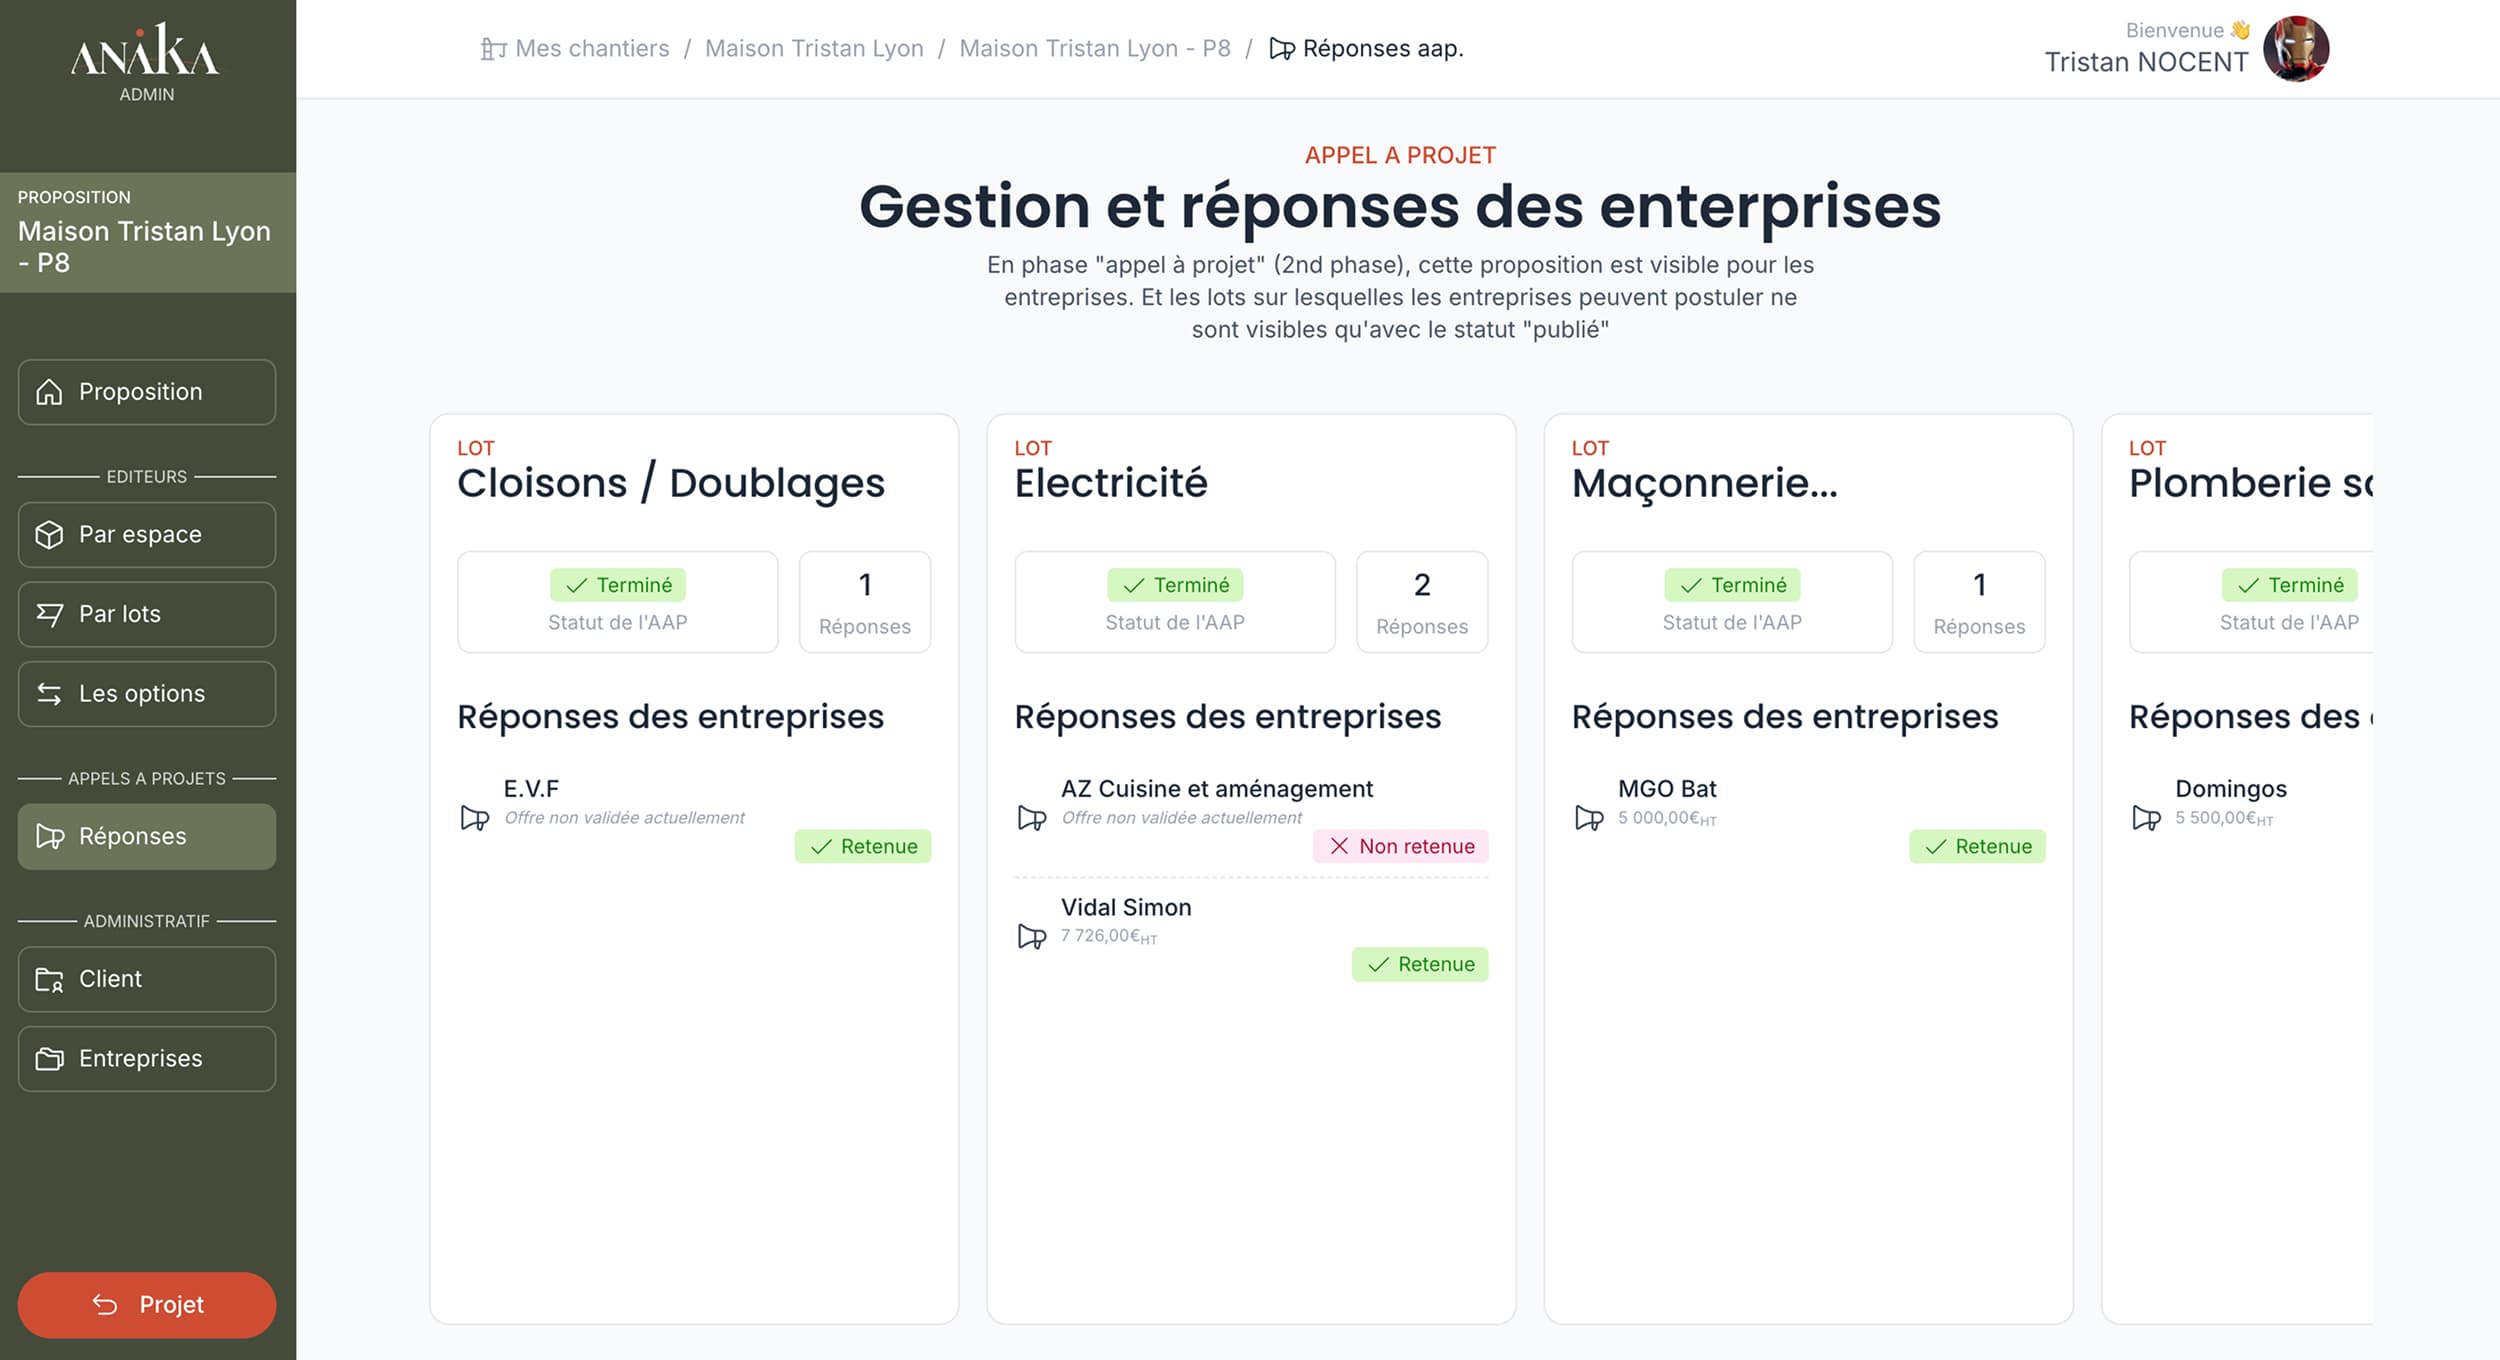Viewport: 2500px width, 1360px height.
Task: Click Terminé status in Electricité lot
Action: click(x=1175, y=585)
